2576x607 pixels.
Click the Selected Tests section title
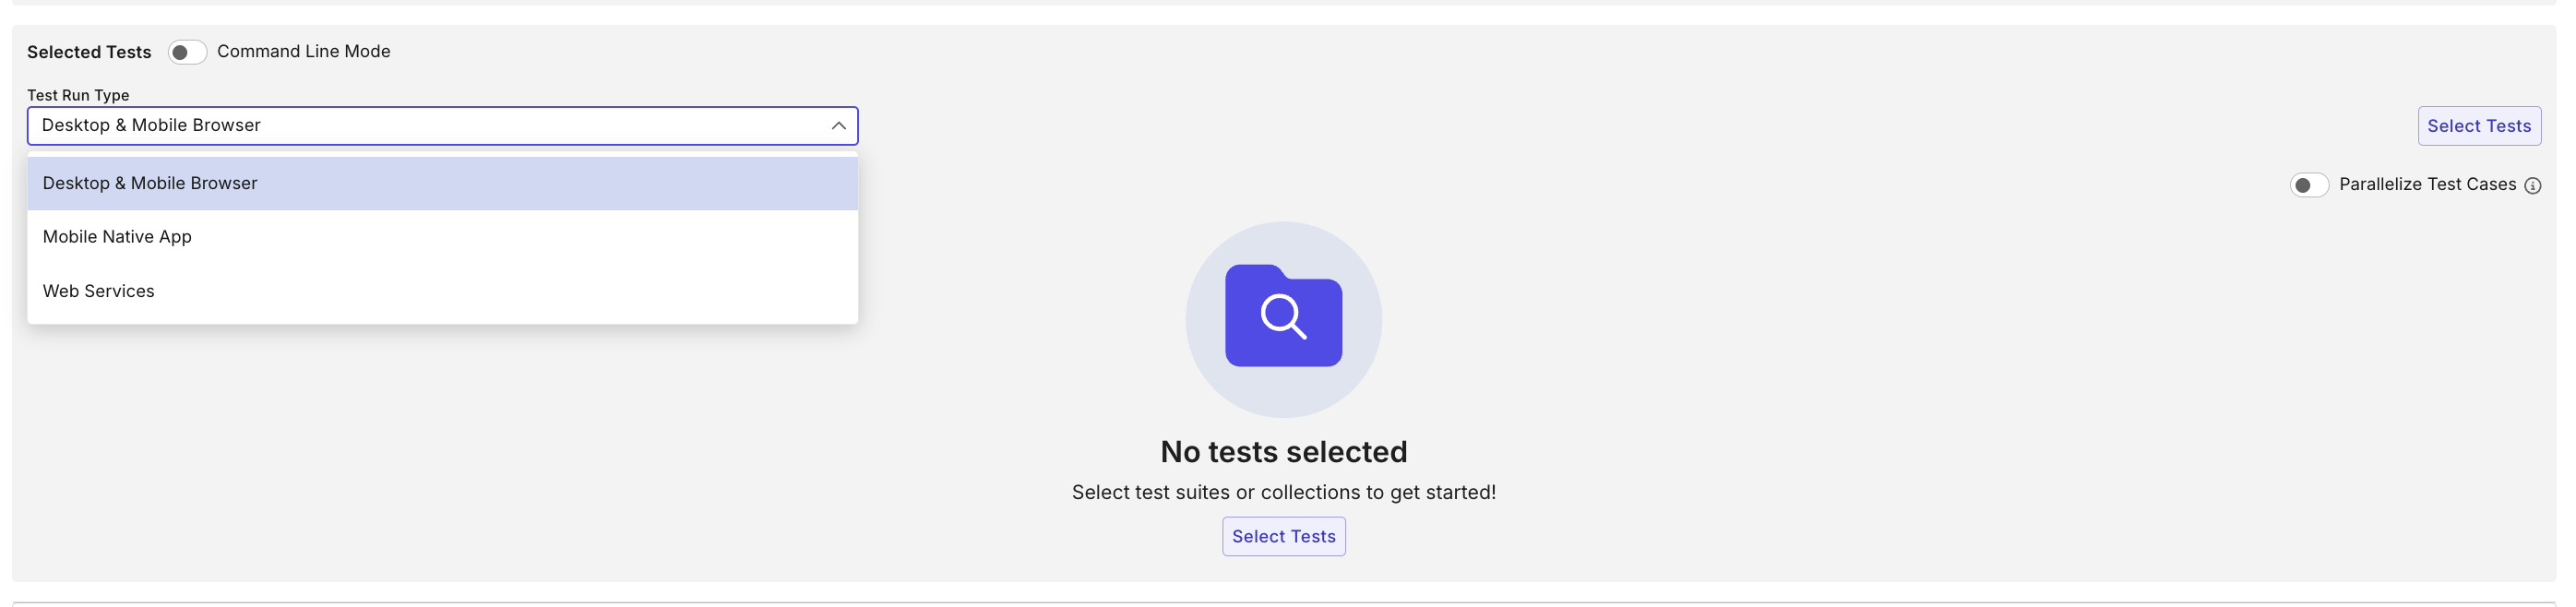89,52
